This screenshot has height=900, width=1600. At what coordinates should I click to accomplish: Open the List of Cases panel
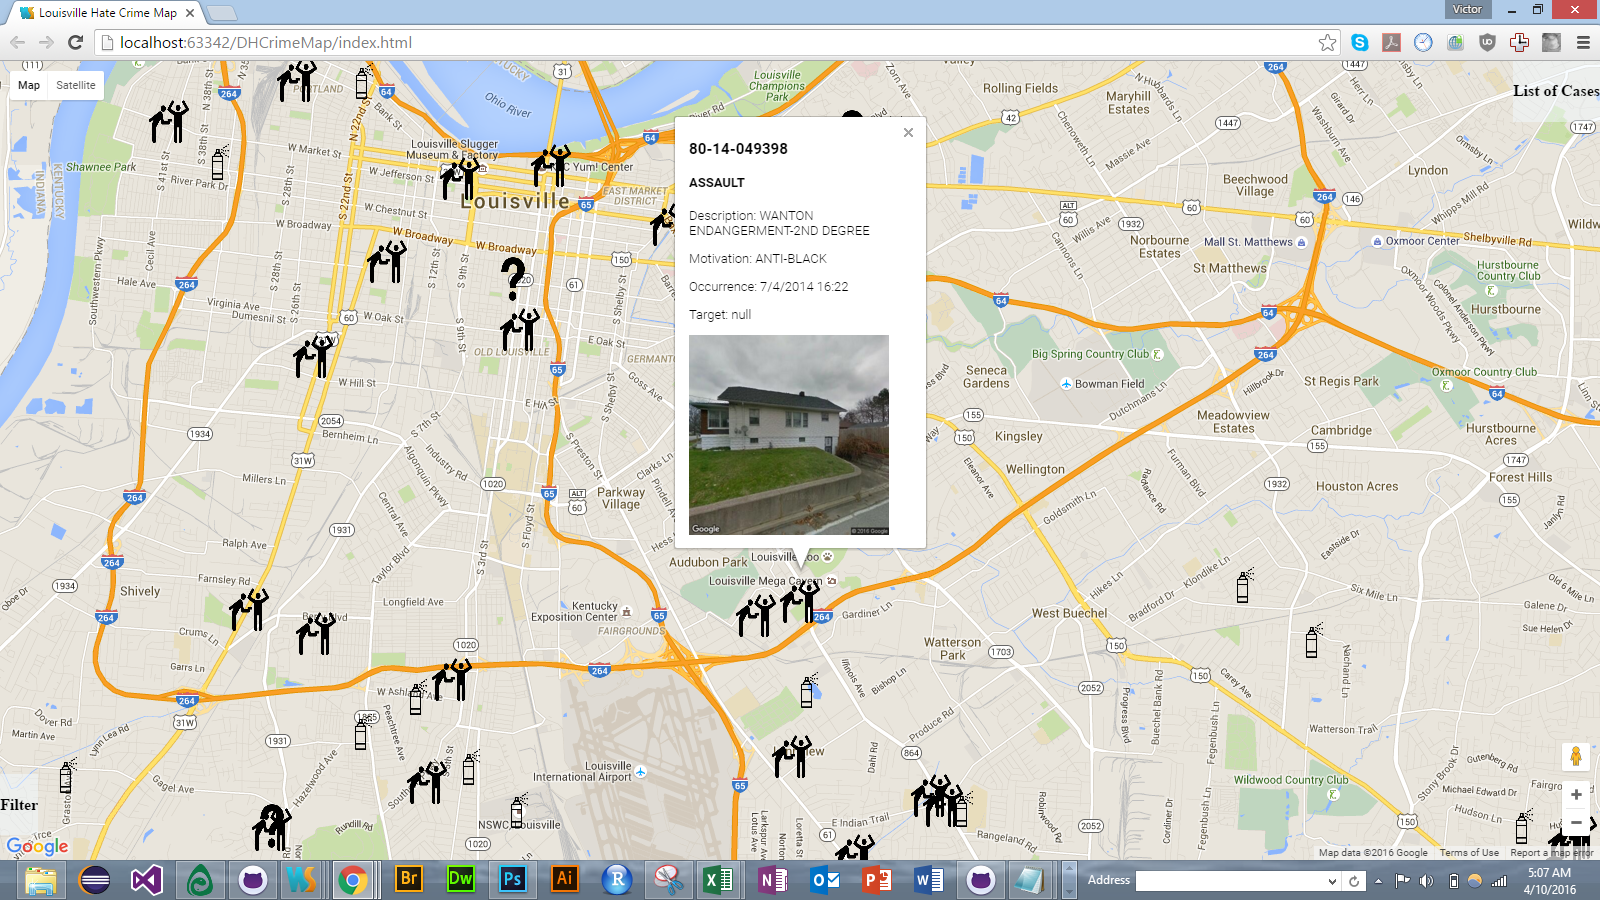1556,91
